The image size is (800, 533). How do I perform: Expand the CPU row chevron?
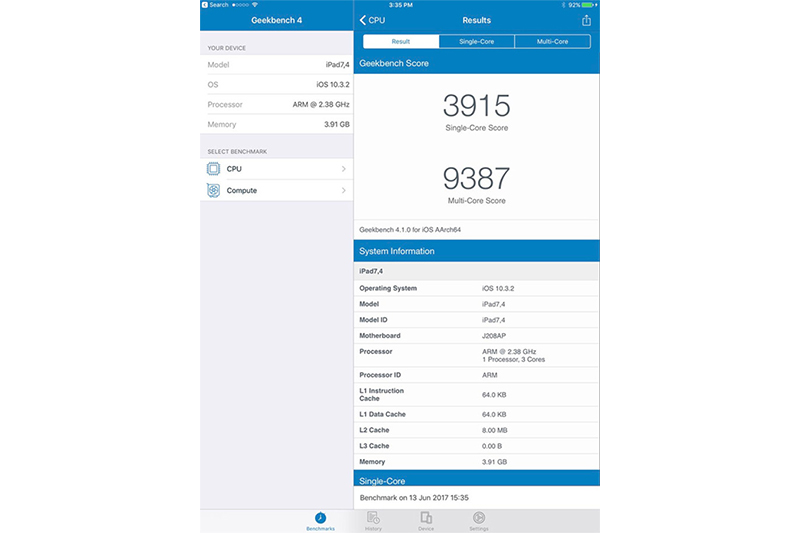343,169
